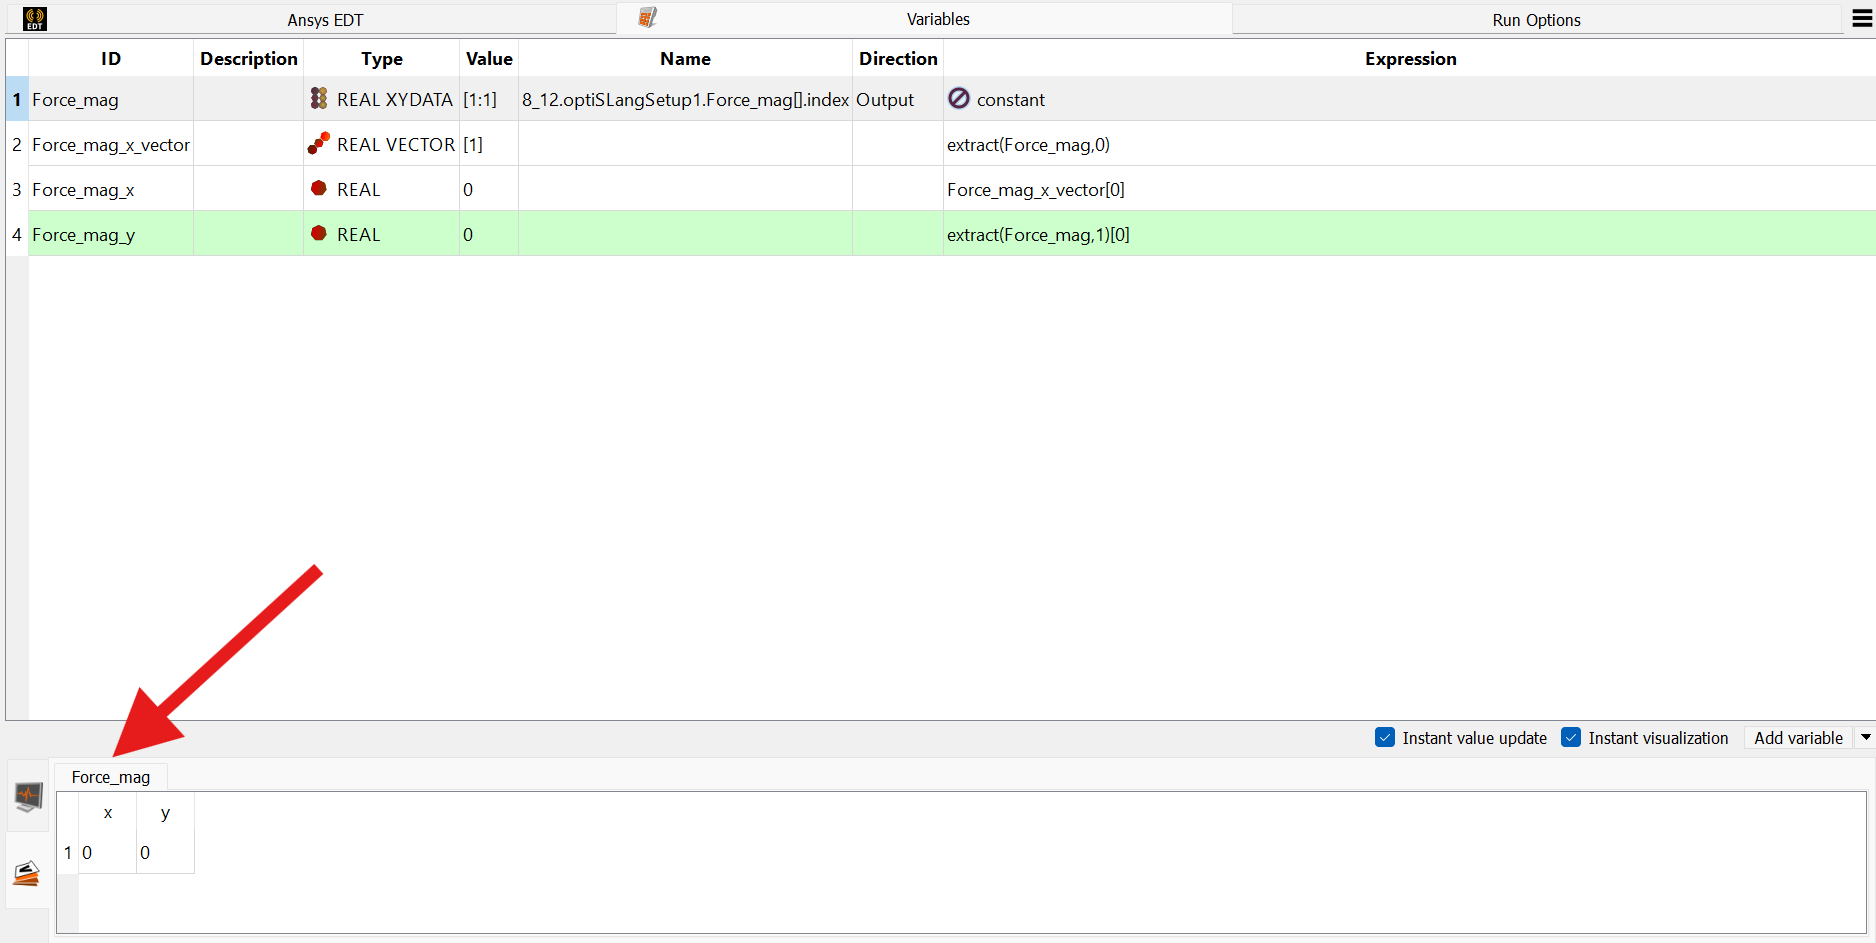Click the [1] value cell

489,145
